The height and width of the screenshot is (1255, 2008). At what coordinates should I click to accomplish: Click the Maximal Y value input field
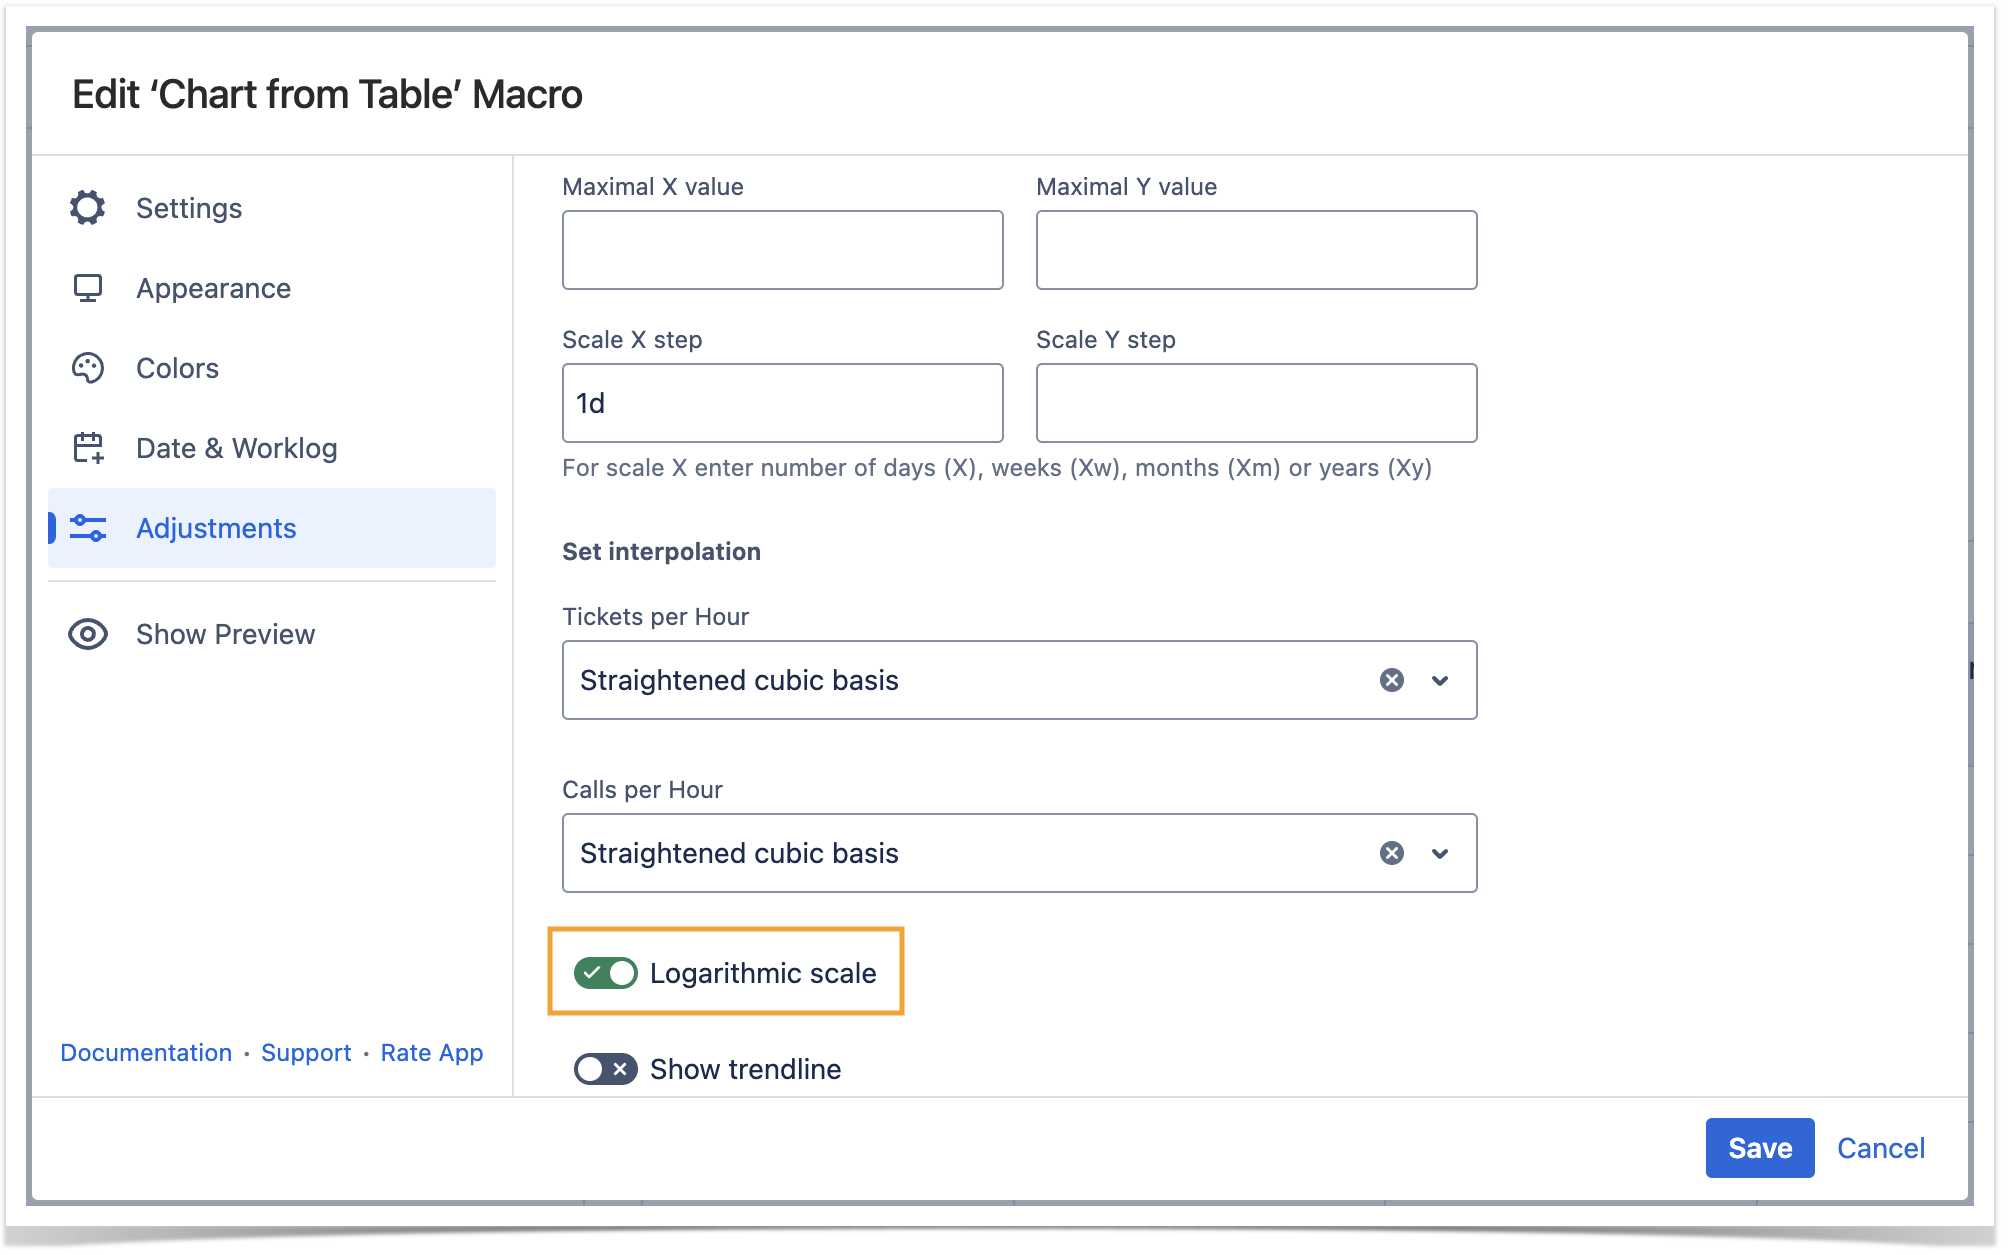1256,250
